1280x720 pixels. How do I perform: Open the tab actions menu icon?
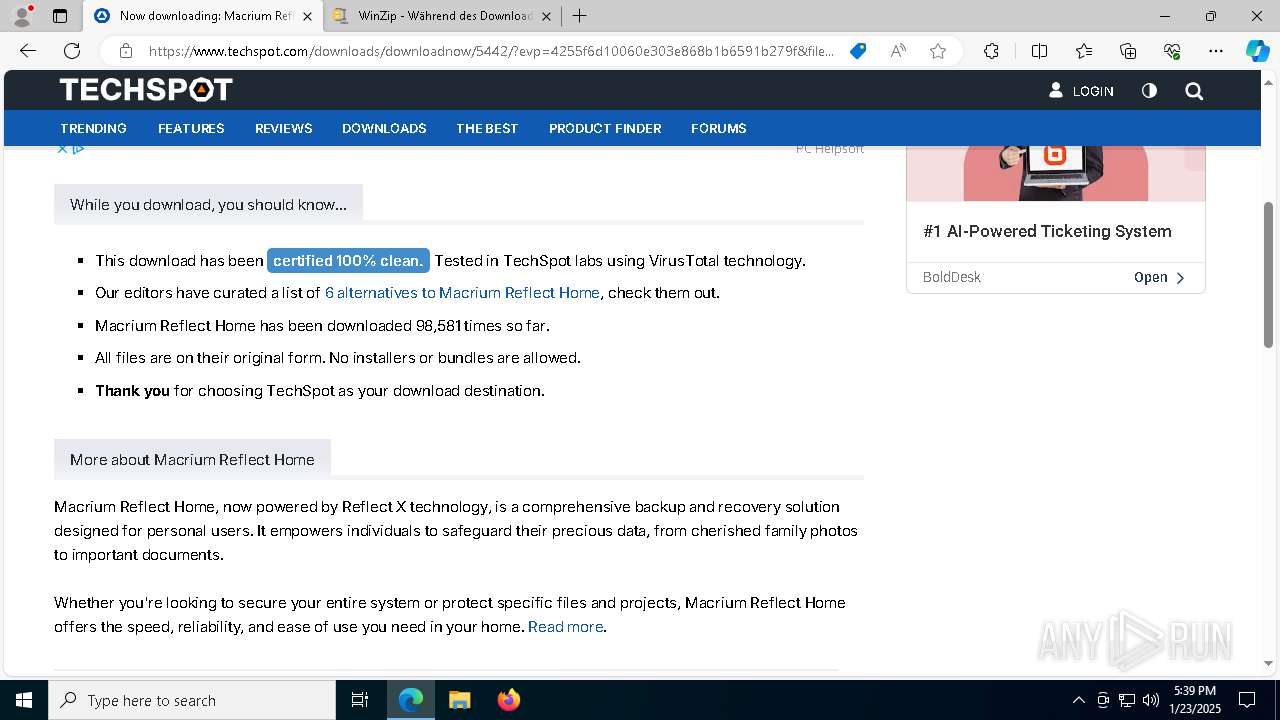[60, 16]
